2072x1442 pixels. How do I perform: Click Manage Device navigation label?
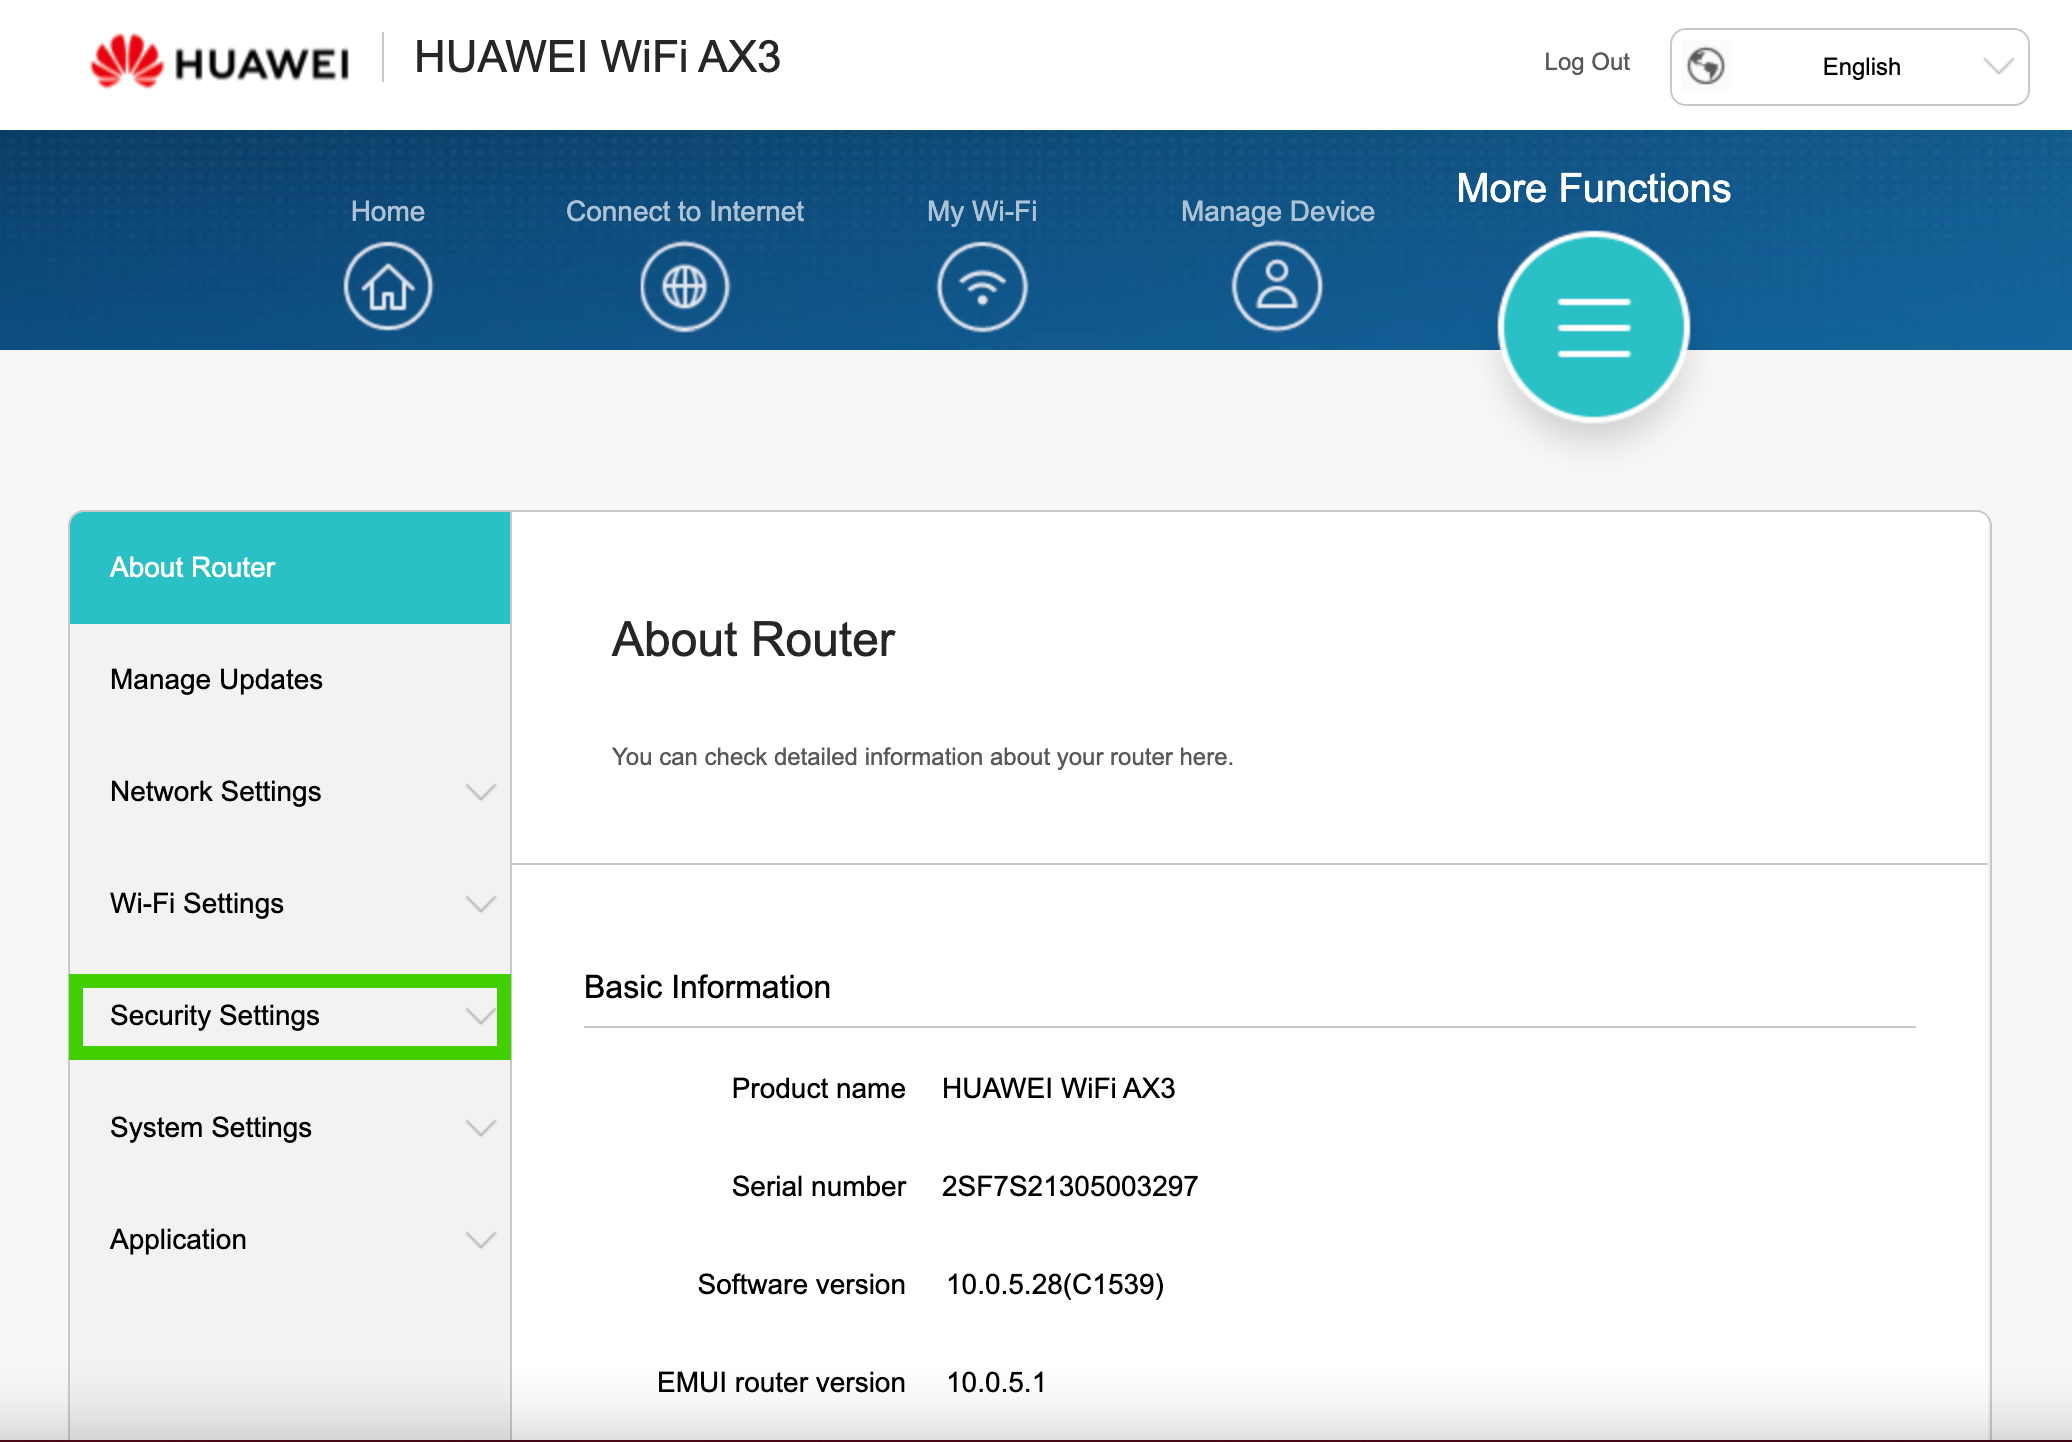pyautogui.click(x=1277, y=211)
